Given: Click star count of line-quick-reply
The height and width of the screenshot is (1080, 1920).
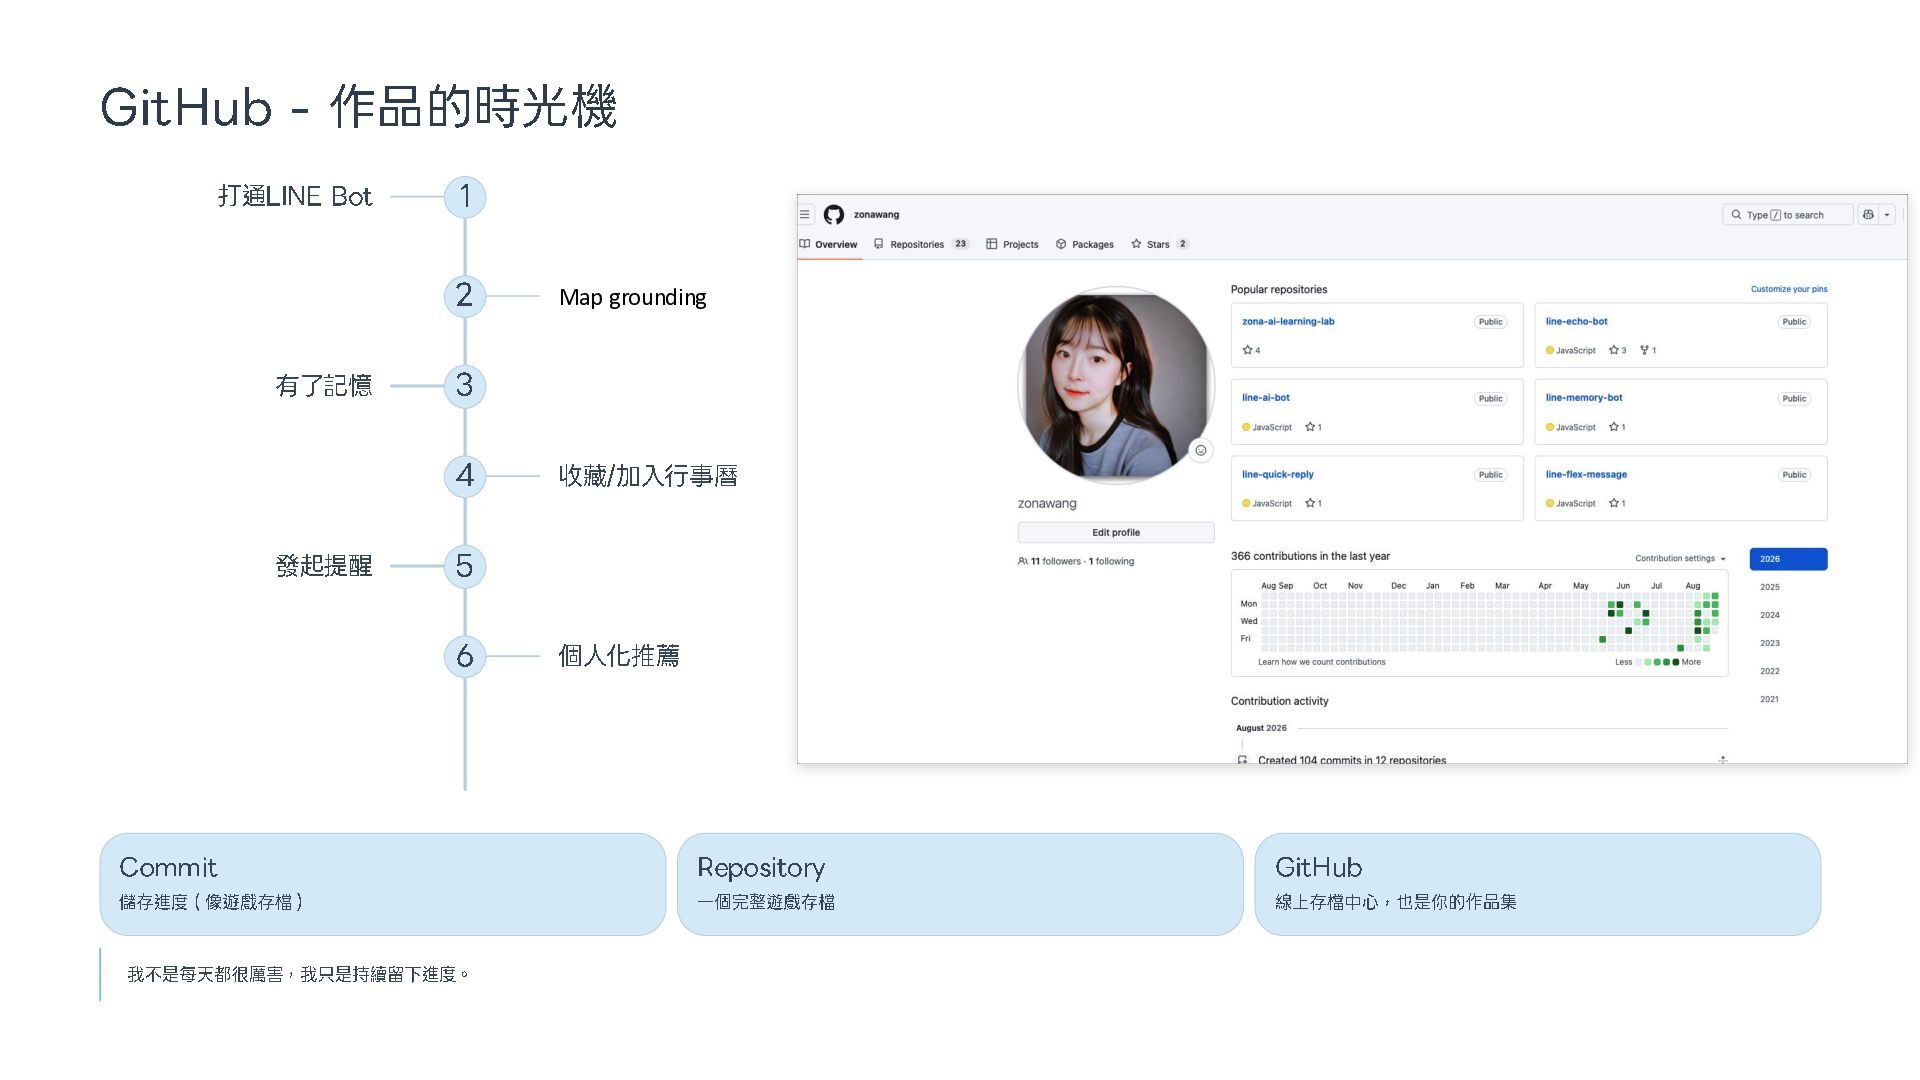Looking at the screenshot, I should pos(1314,503).
